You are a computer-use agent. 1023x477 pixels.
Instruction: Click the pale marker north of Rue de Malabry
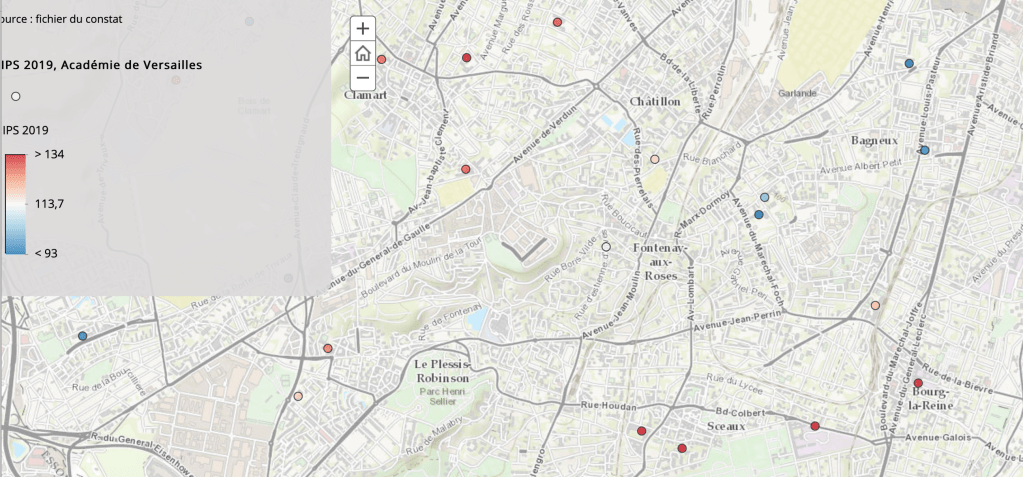click(x=298, y=396)
